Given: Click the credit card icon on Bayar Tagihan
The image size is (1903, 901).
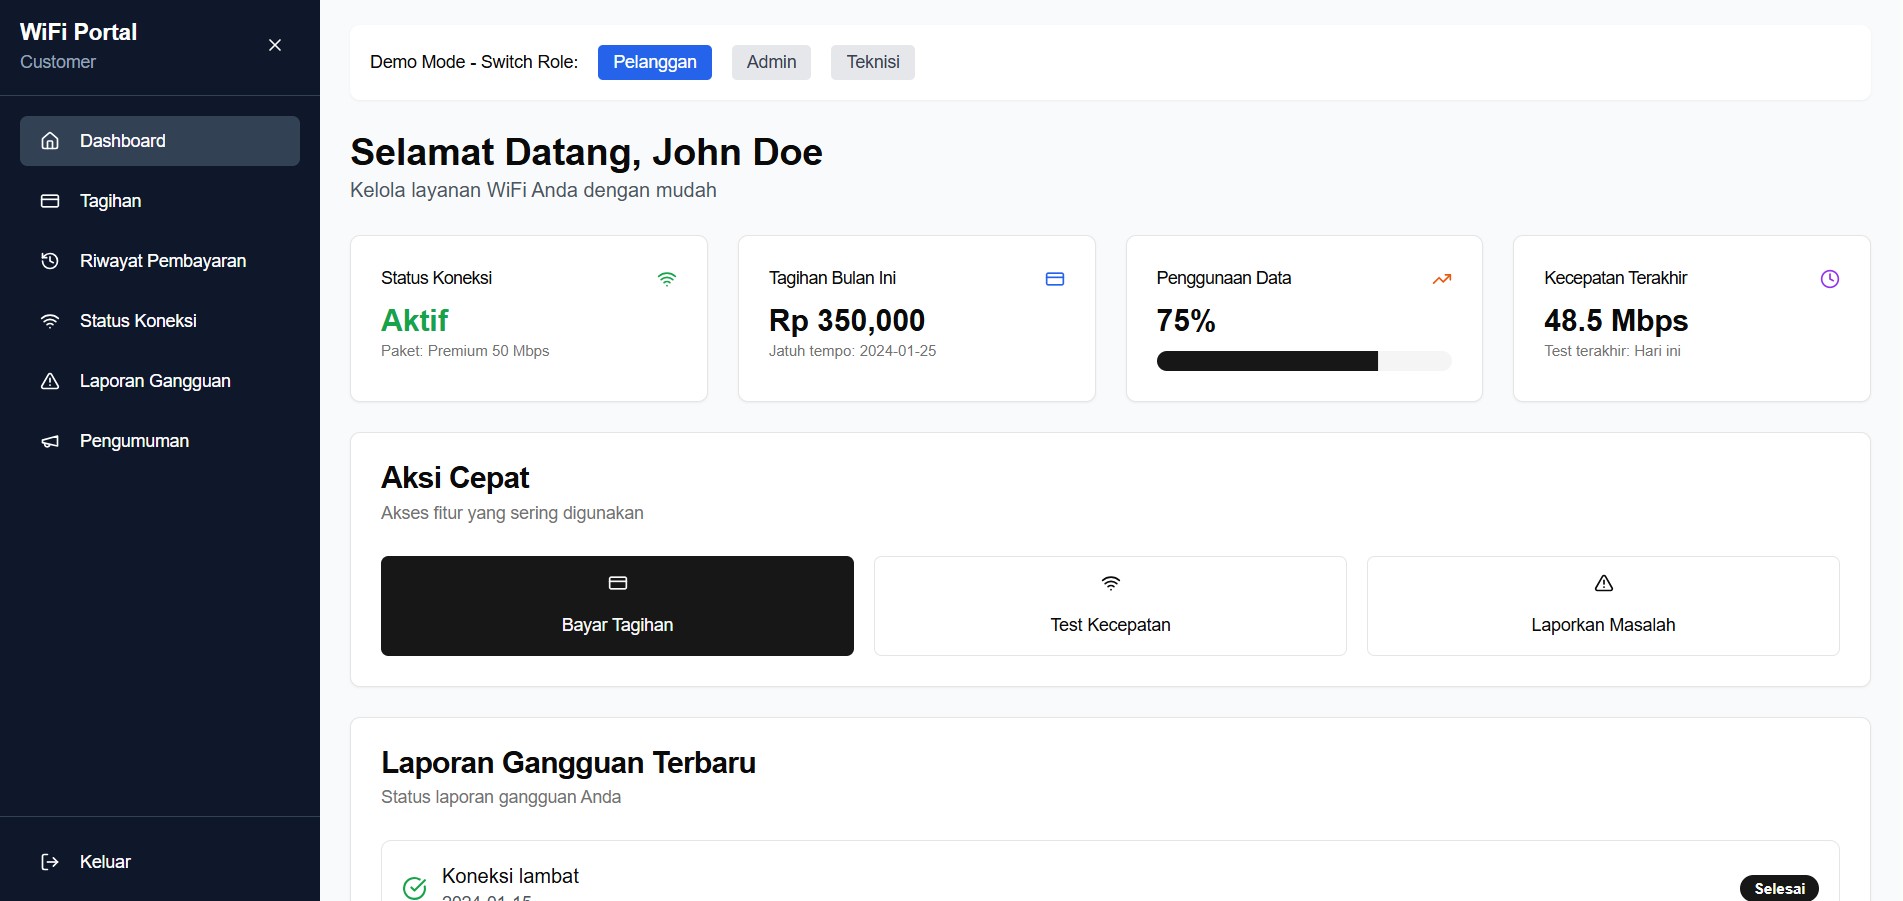Looking at the screenshot, I should 618,583.
